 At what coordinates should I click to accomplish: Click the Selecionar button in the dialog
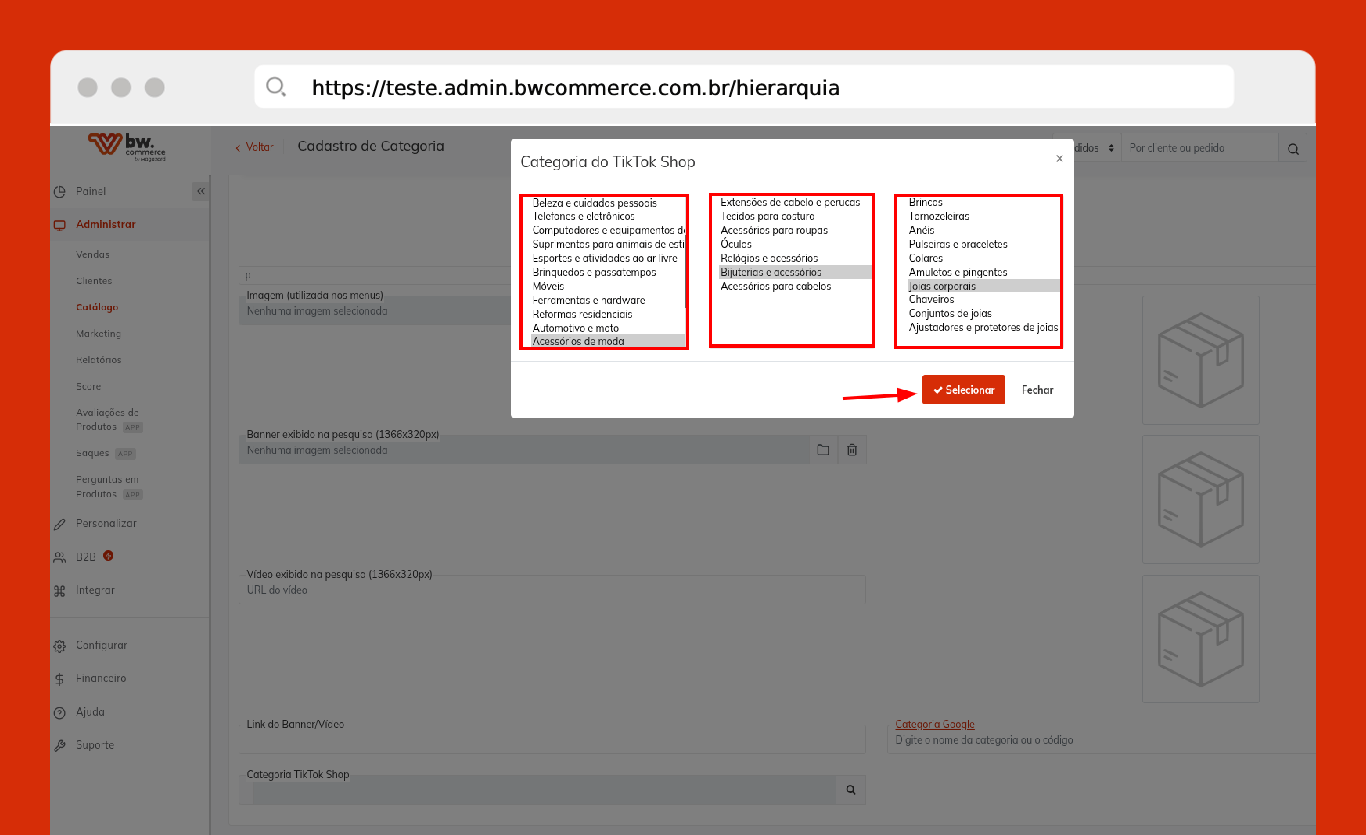[963, 390]
